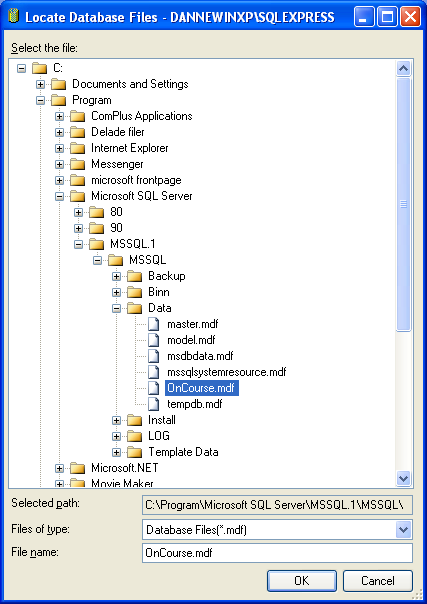Select the Template Data folder icon
Image resolution: width=427 pixels, height=604 pixels.
click(135, 452)
